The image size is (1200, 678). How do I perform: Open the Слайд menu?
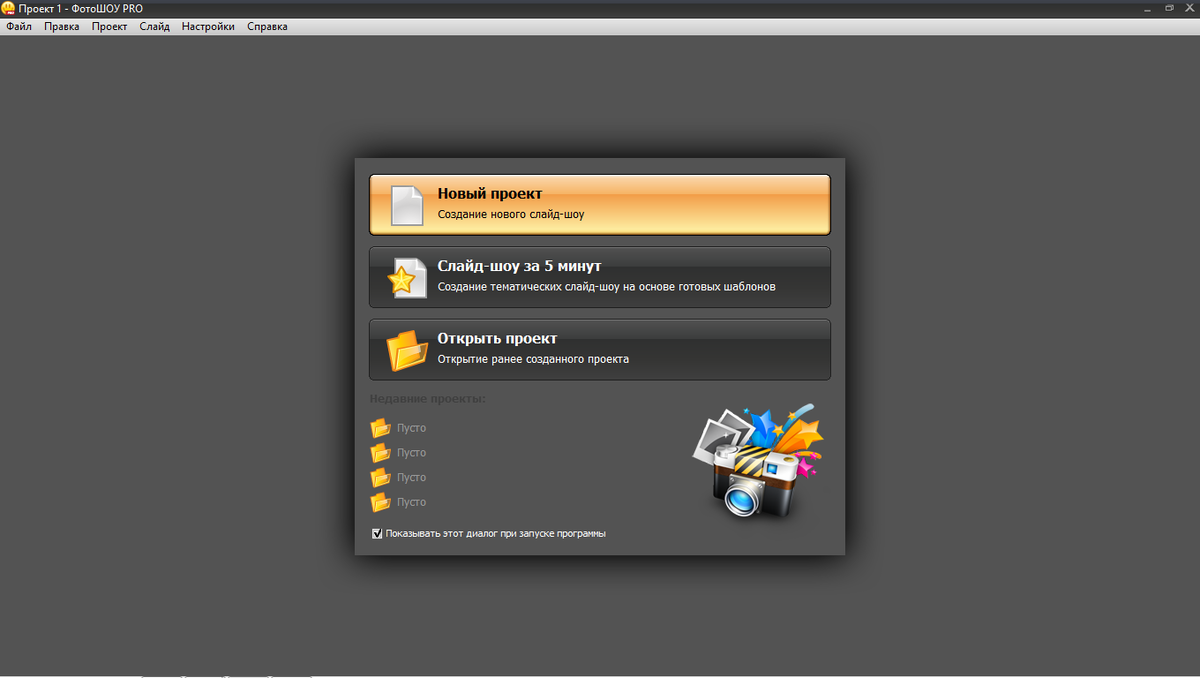(154, 27)
